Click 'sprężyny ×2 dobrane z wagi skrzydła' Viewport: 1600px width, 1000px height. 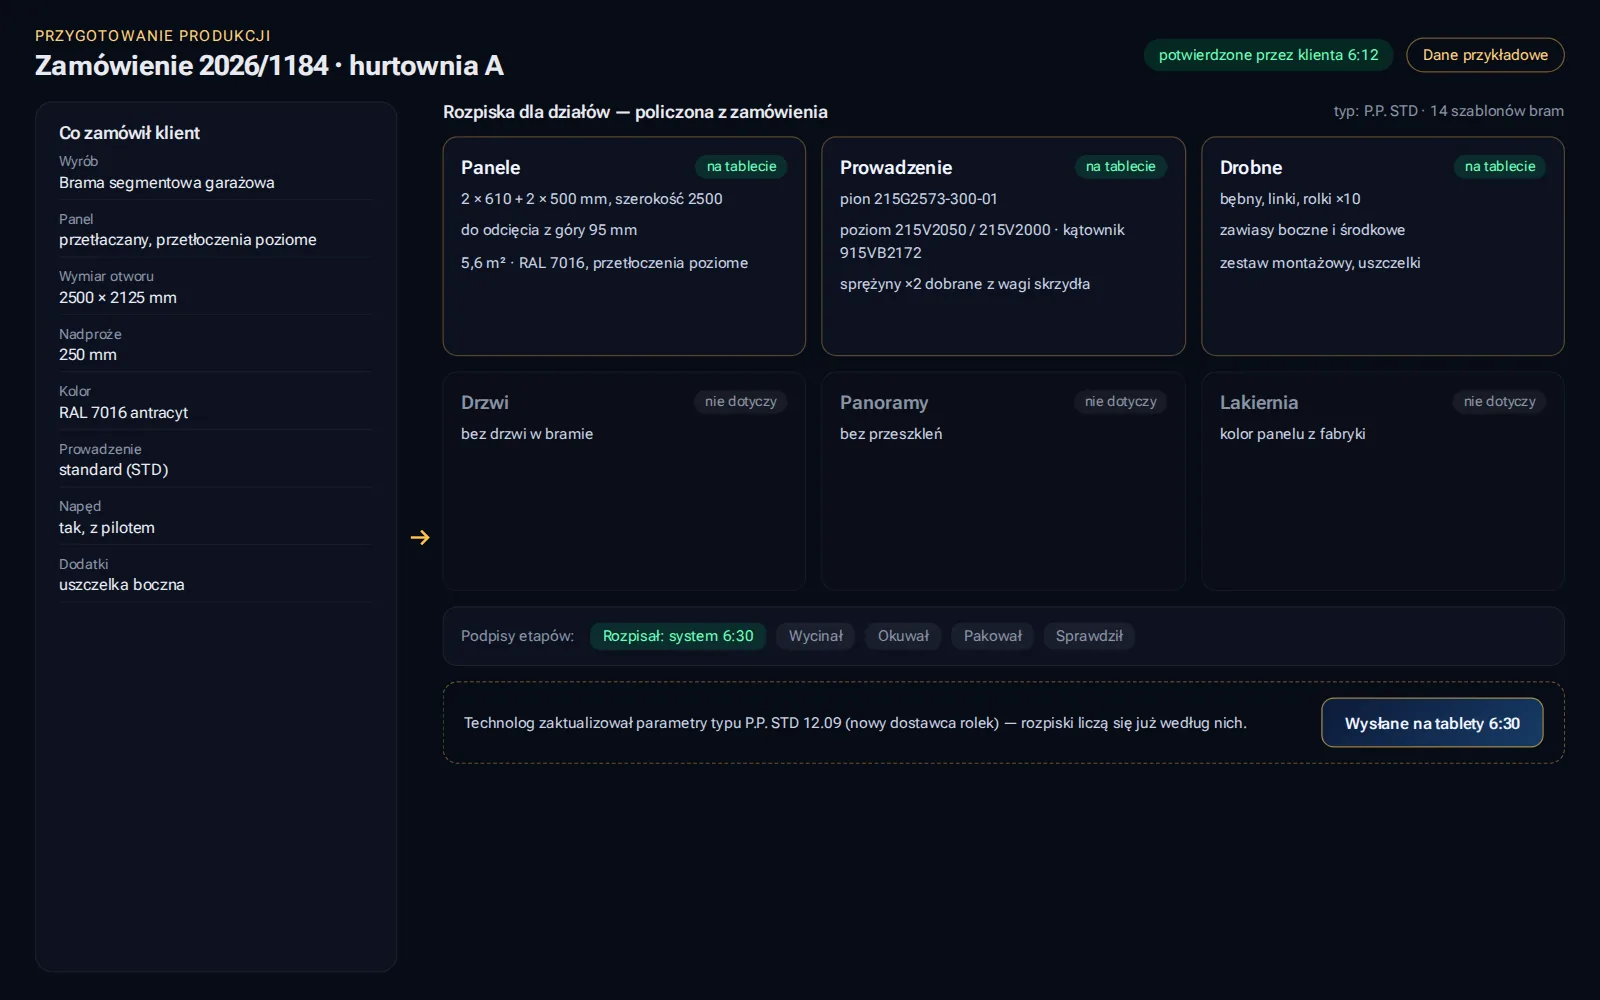[965, 284]
